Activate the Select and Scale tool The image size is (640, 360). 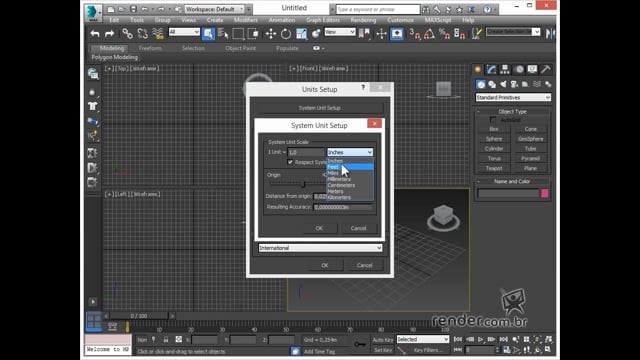[301, 34]
